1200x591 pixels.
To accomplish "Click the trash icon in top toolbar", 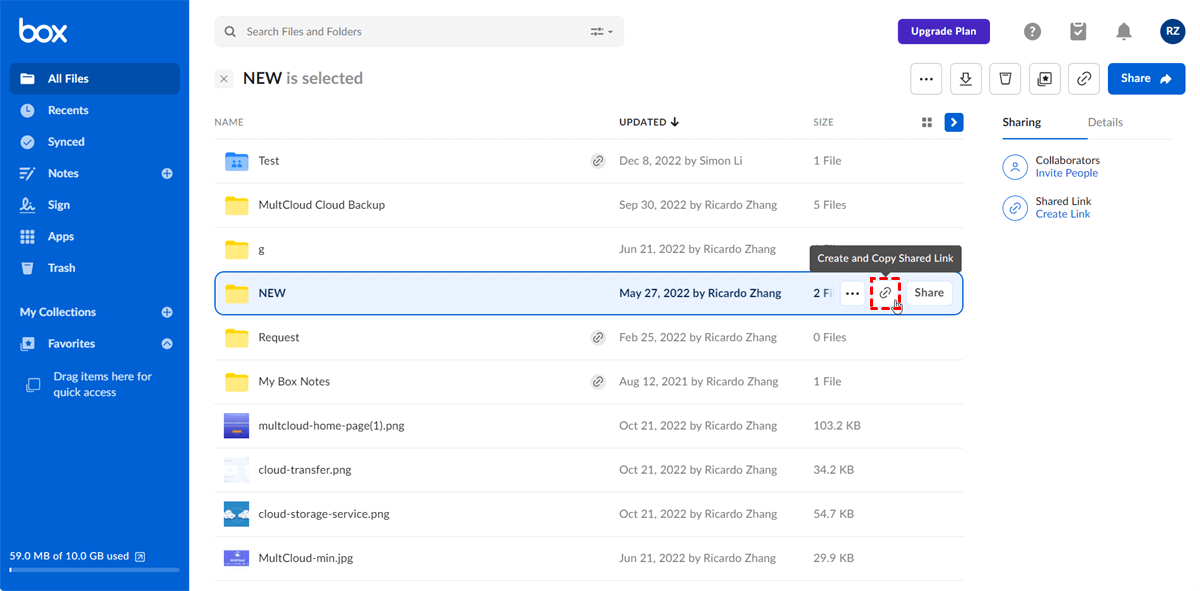I will click(x=1005, y=79).
